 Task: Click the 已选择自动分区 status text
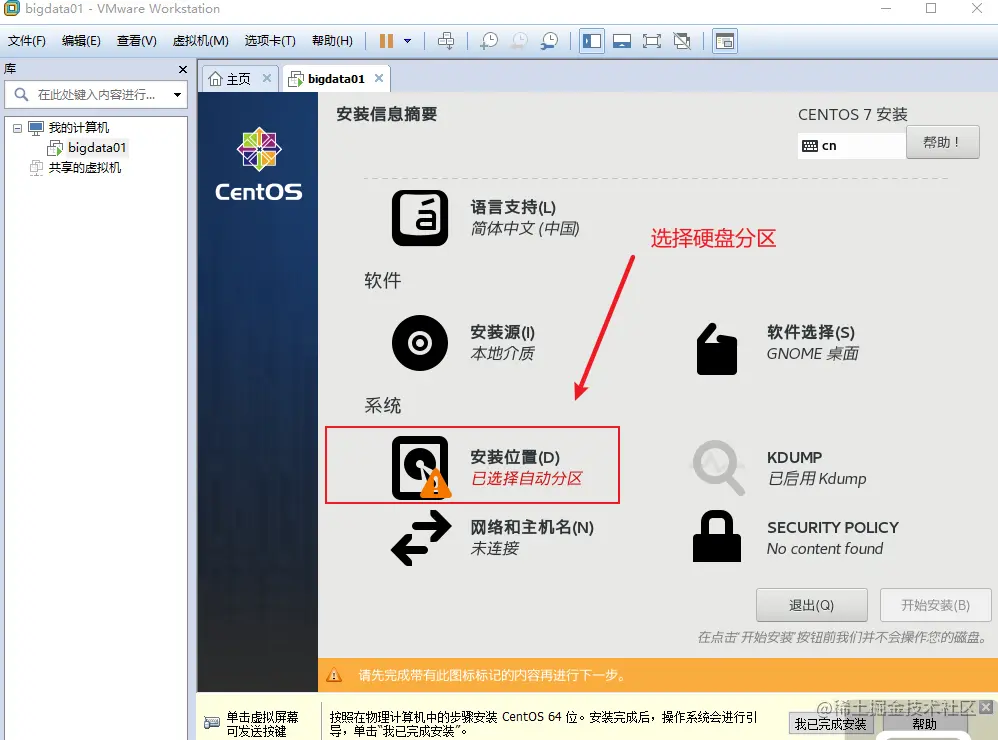[x=526, y=478]
